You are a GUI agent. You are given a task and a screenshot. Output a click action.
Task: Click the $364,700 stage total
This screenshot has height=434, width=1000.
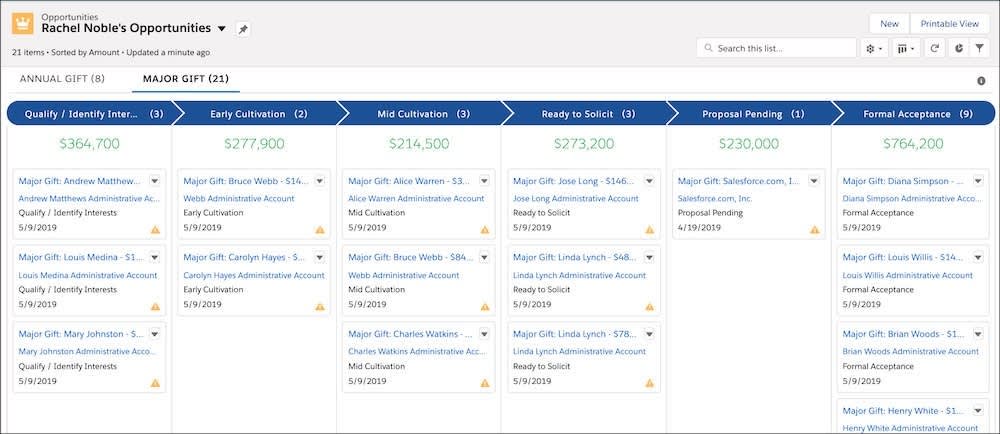point(89,144)
